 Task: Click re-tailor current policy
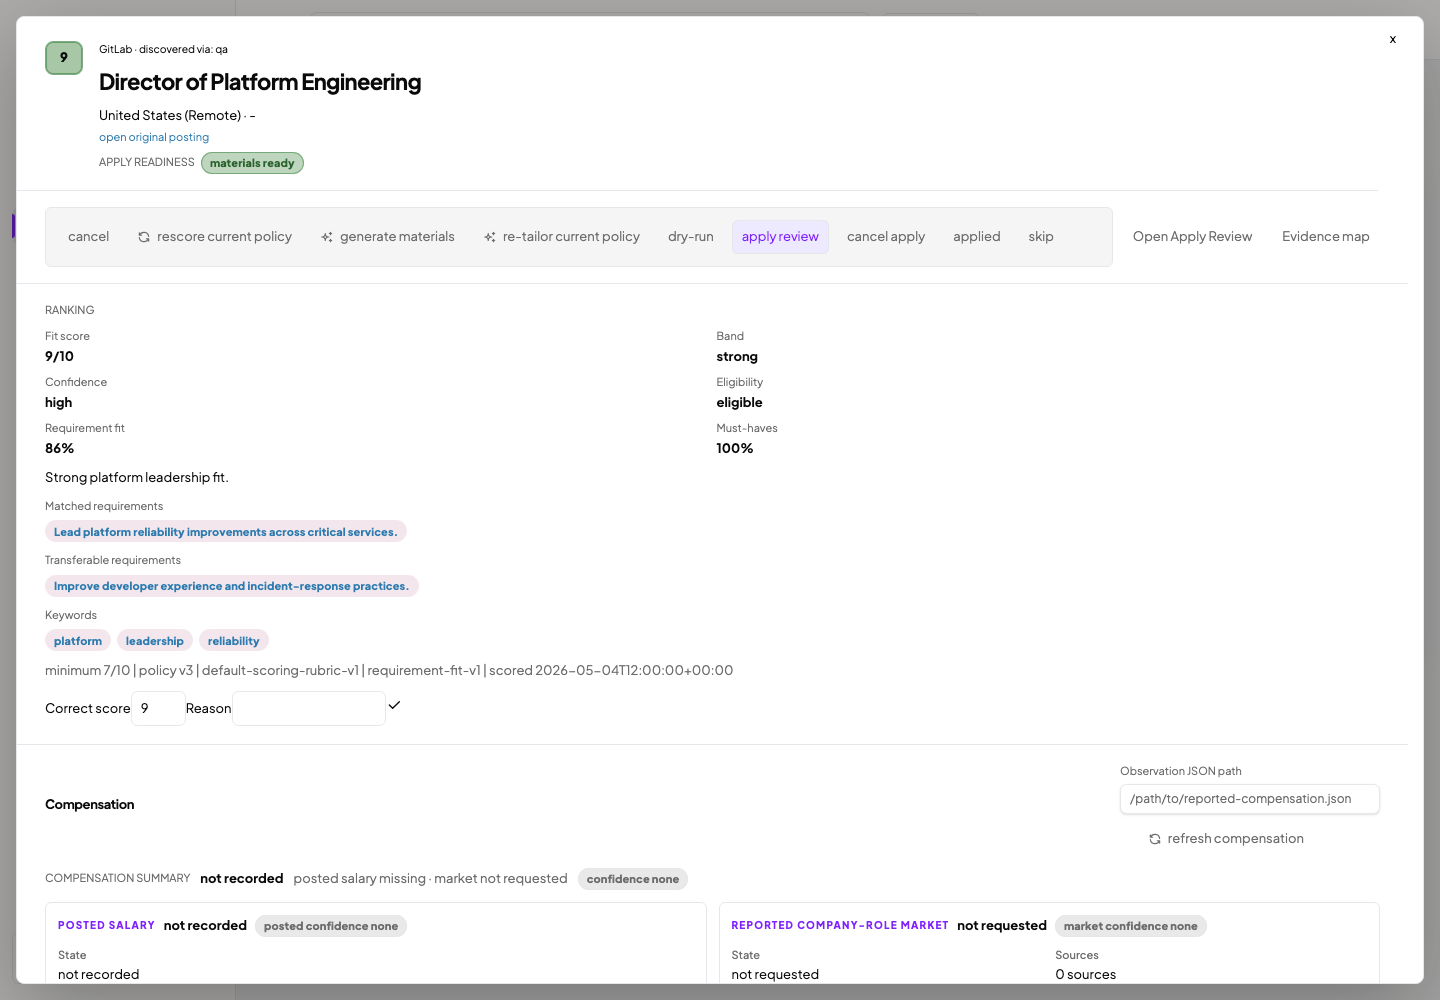(x=562, y=237)
